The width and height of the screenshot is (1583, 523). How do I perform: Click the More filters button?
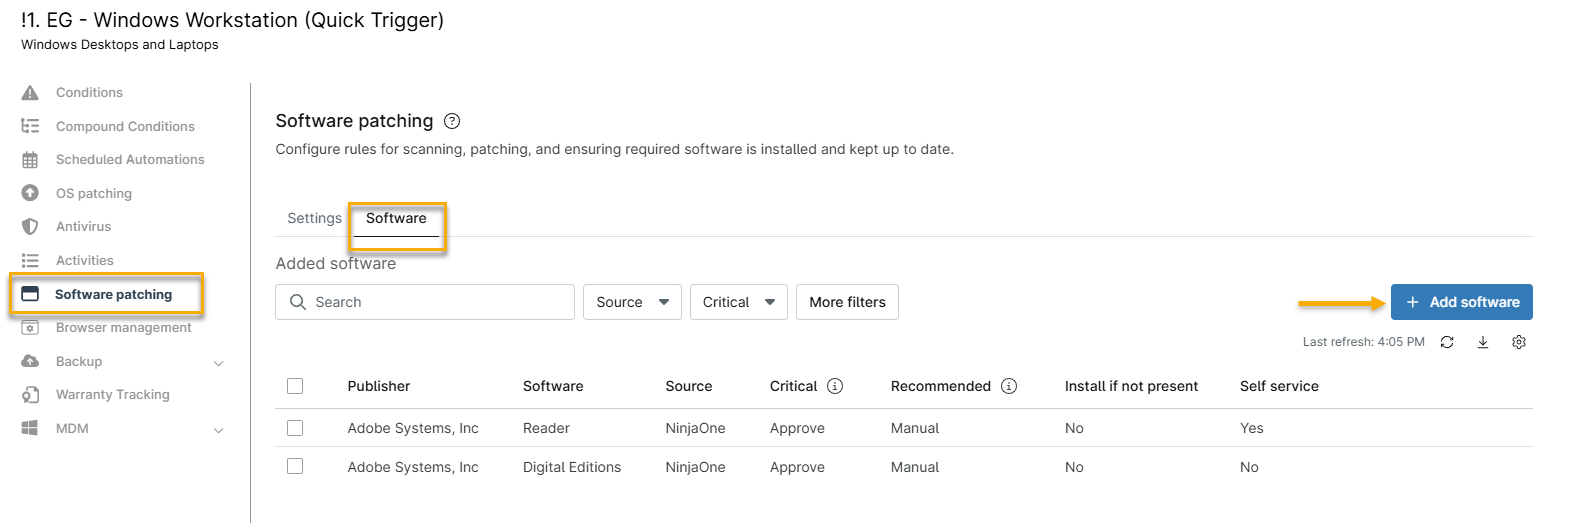click(x=847, y=302)
